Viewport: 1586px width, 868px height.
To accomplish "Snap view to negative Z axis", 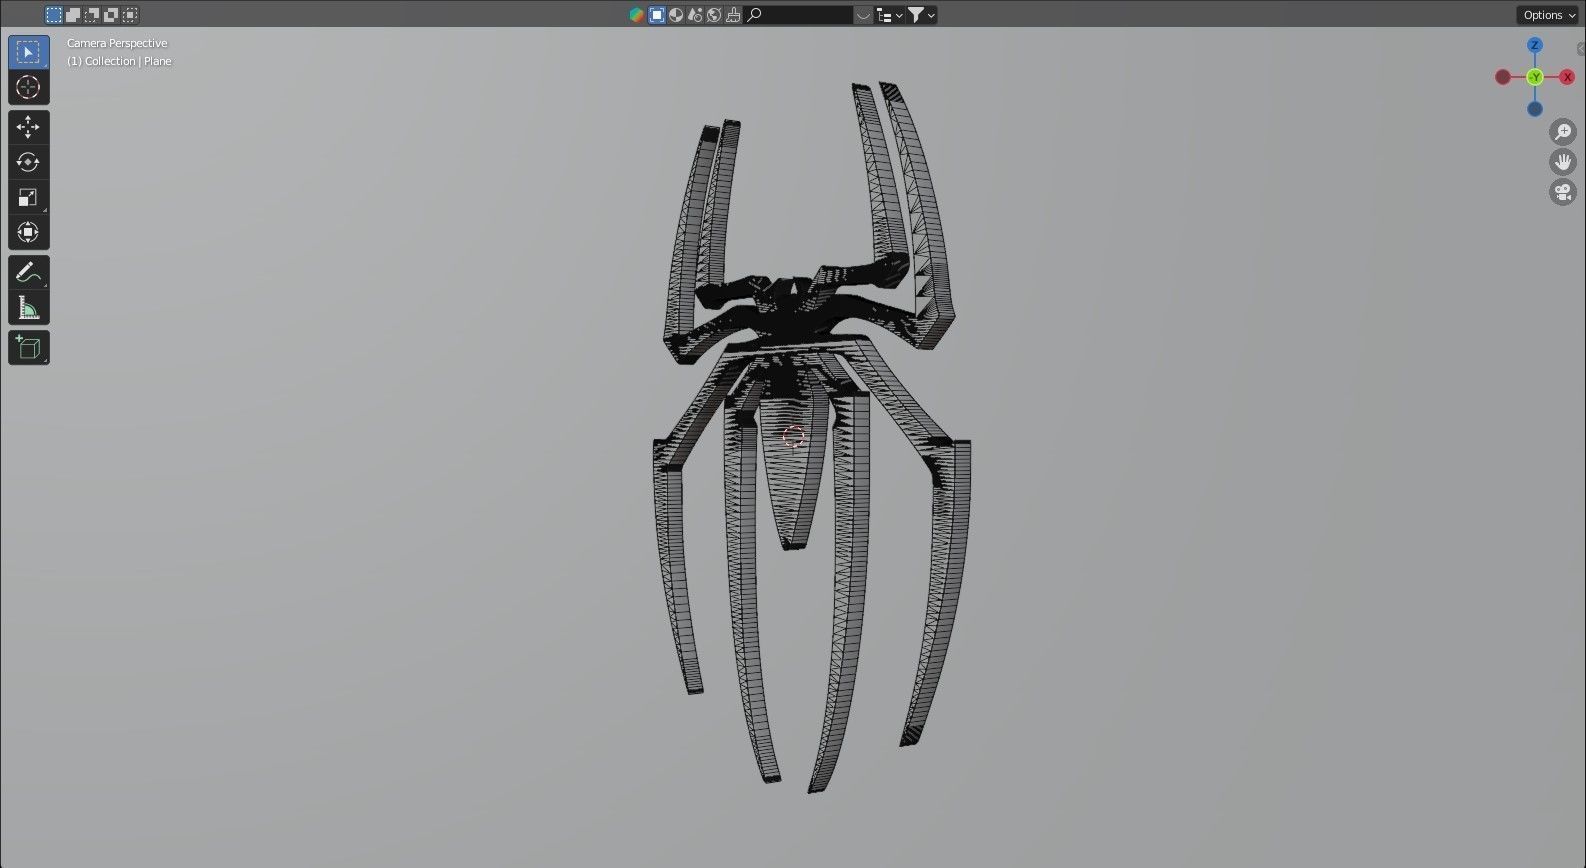I will (1535, 109).
